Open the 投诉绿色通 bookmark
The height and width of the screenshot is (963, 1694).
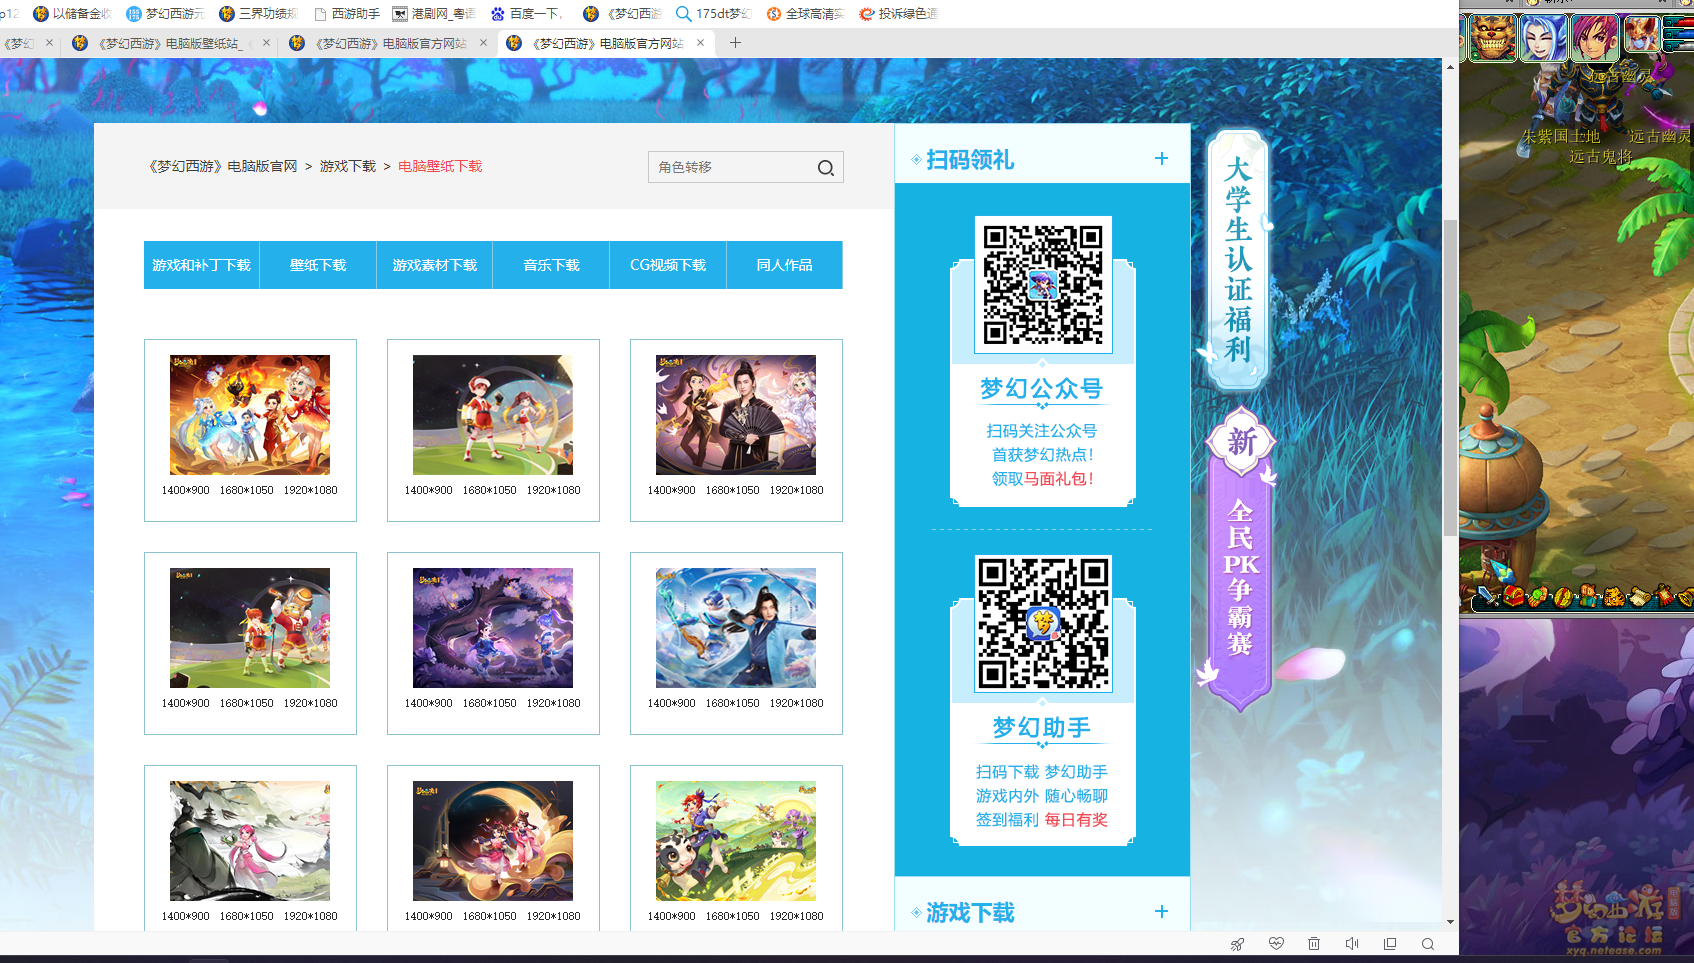point(899,14)
